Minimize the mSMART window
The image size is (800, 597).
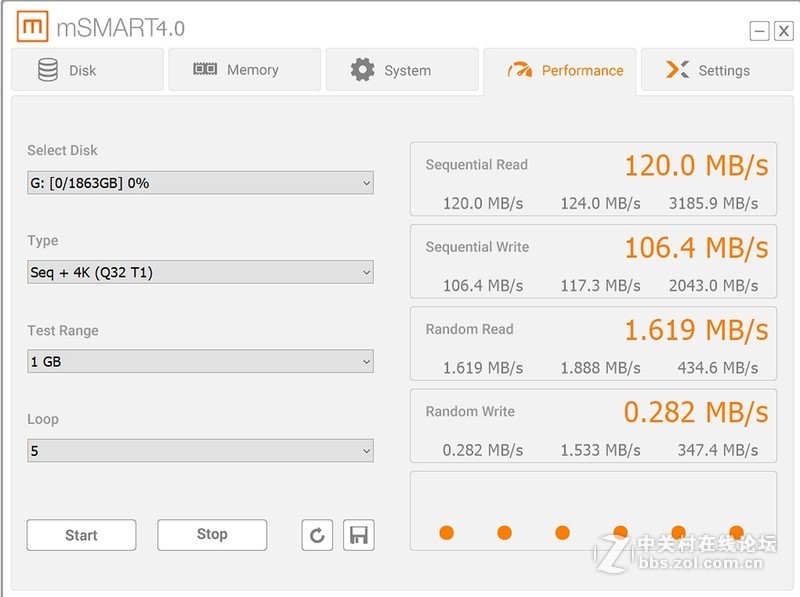pyautogui.click(x=760, y=31)
